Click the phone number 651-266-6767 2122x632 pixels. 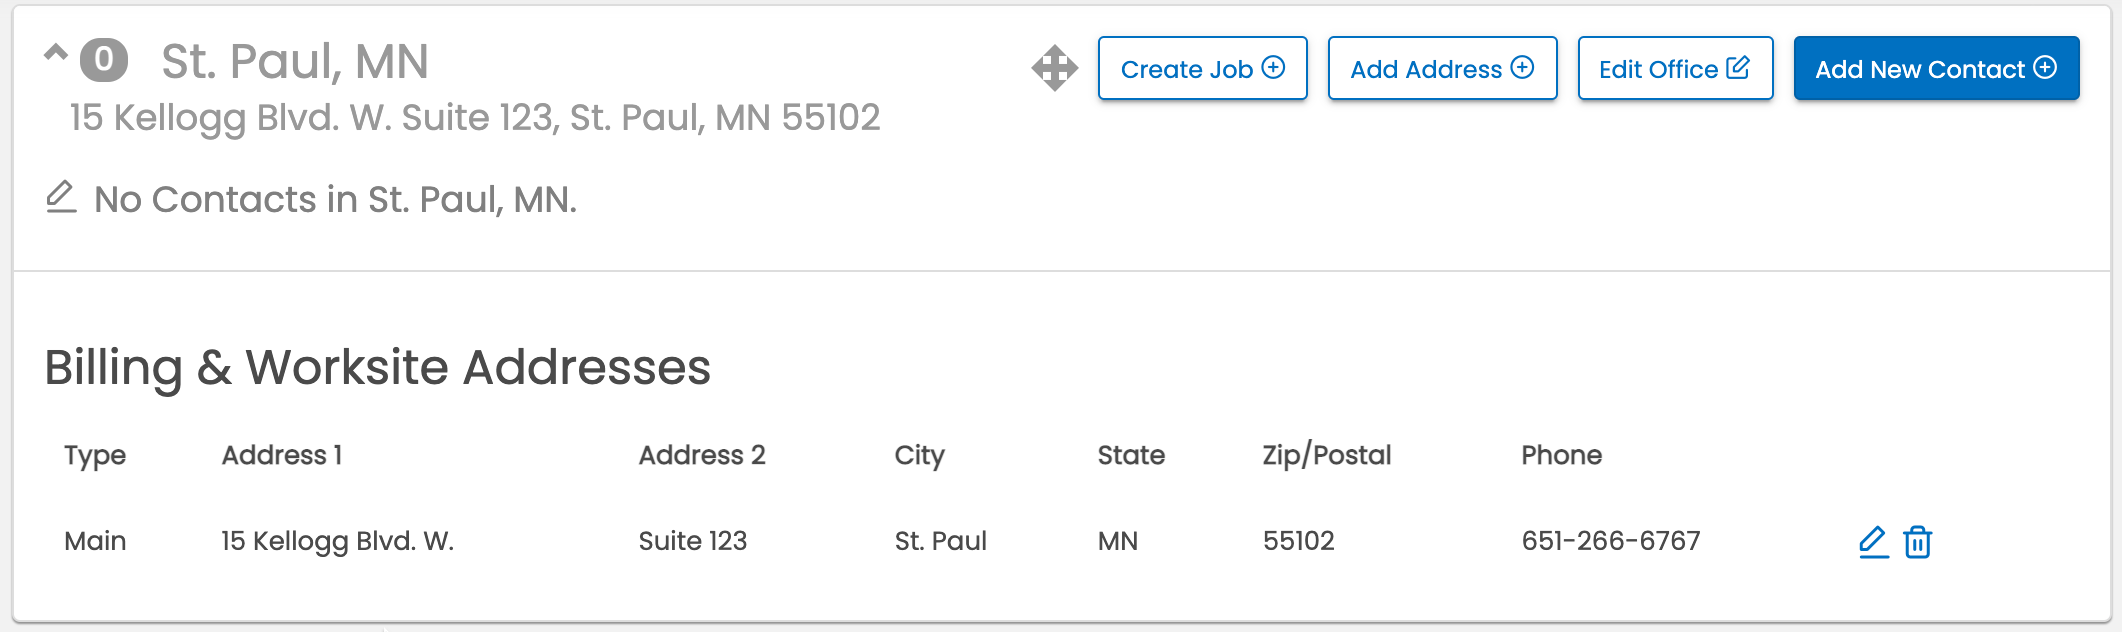(x=1611, y=541)
